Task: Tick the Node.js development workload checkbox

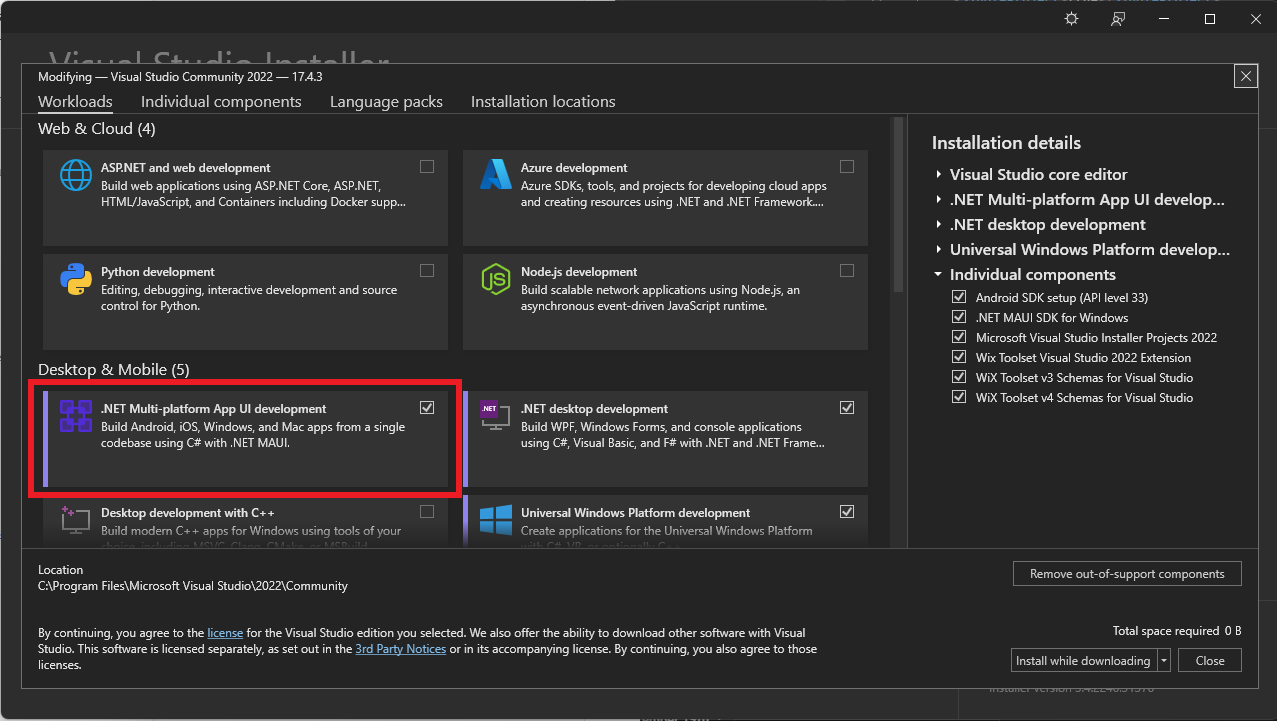Action: tap(847, 271)
